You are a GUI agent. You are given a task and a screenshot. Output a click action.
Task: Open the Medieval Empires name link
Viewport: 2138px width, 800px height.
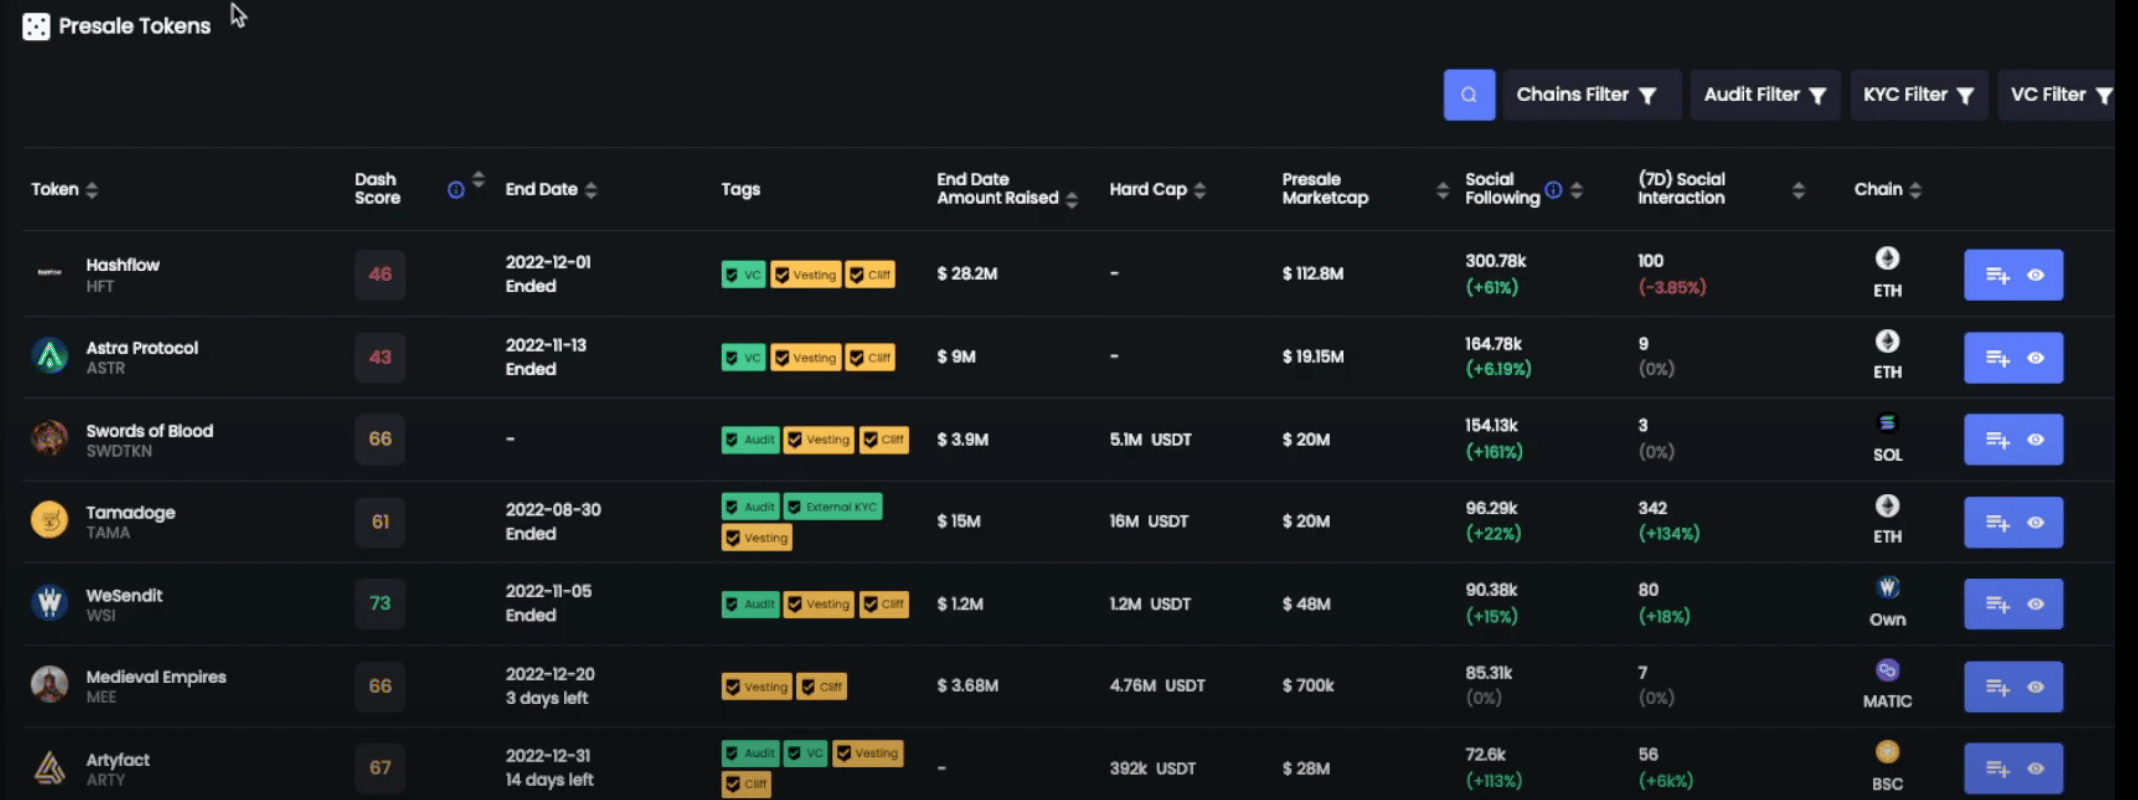tap(156, 677)
